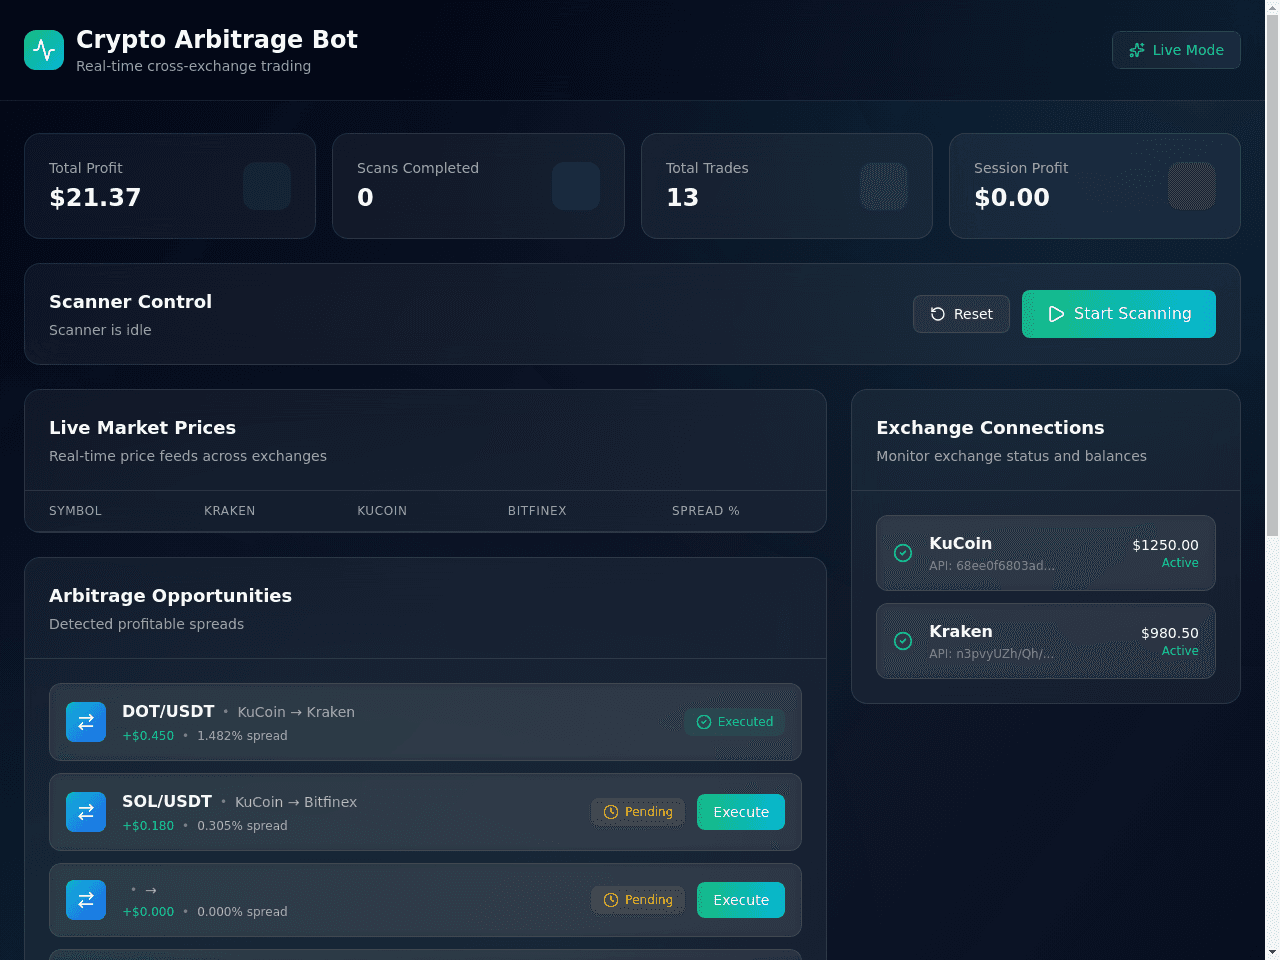Start Scanning with the green button
Screen dimensions: 1280x960
[x=1119, y=314]
